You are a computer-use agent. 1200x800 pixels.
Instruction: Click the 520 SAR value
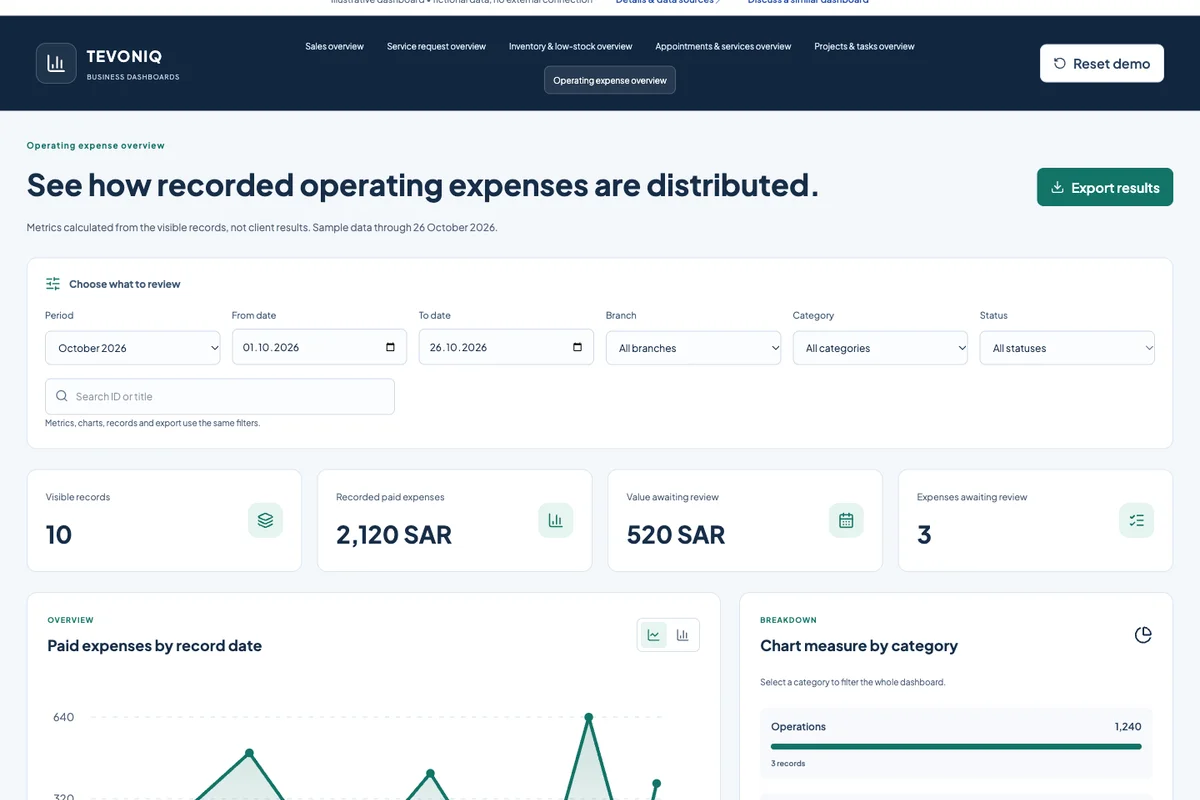pyautogui.click(x=676, y=535)
